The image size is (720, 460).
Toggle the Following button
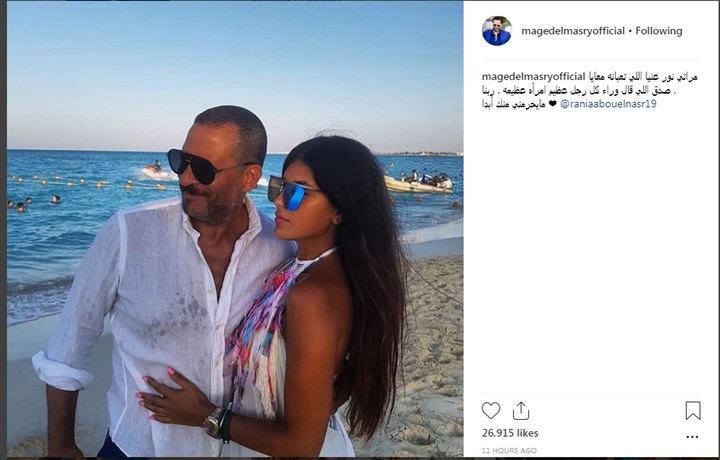click(658, 31)
